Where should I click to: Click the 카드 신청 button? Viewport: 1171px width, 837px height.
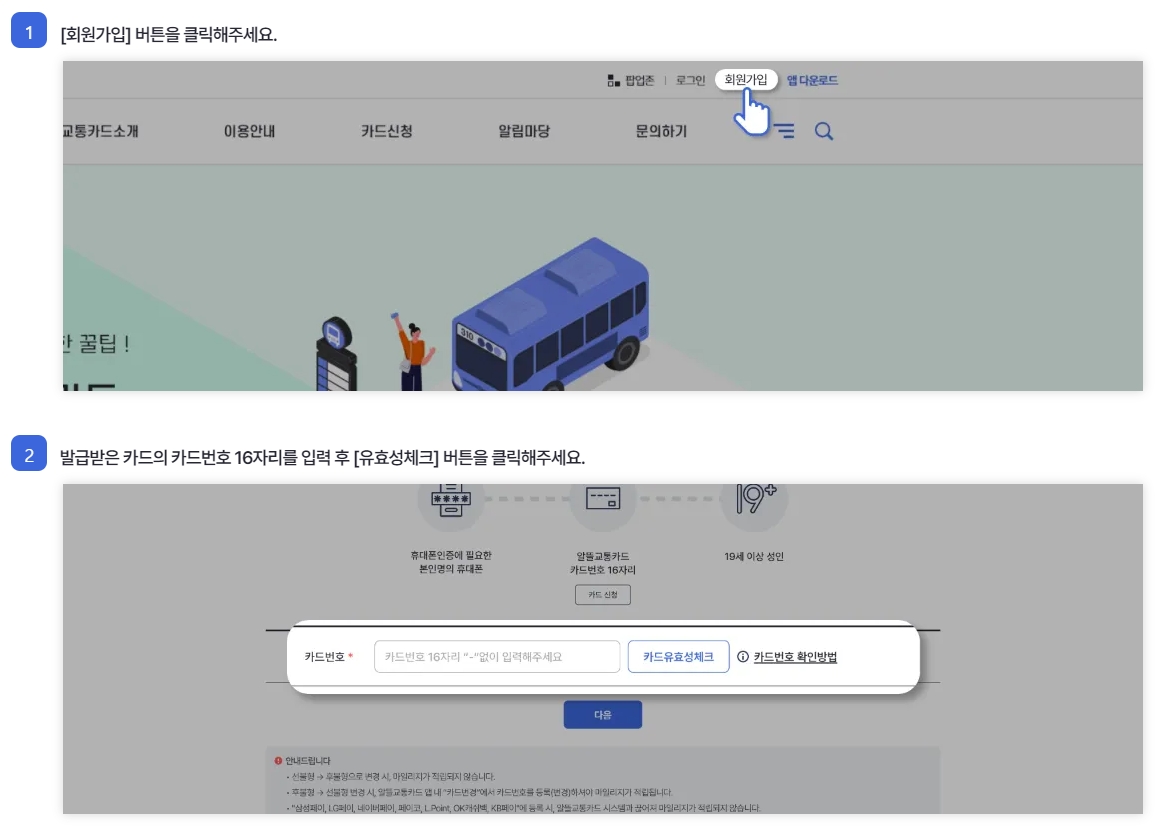coord(603,594)
